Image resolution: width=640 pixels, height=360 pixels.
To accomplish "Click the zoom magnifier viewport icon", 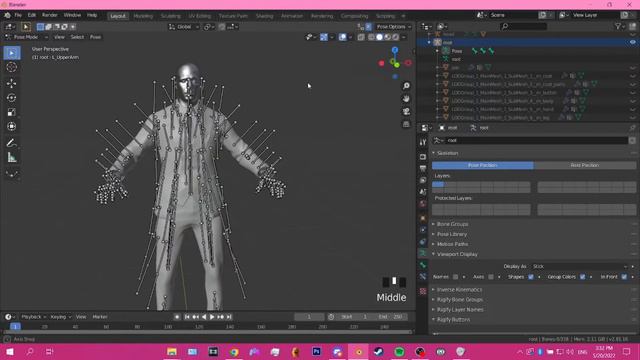I will point(406,86).
